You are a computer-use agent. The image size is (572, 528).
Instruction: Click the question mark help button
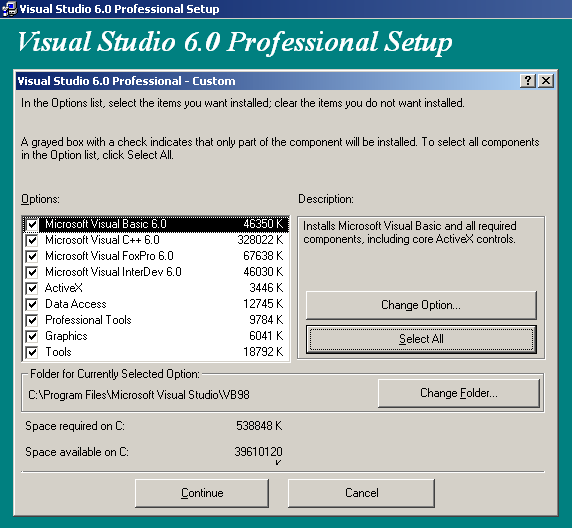point(528,81)
